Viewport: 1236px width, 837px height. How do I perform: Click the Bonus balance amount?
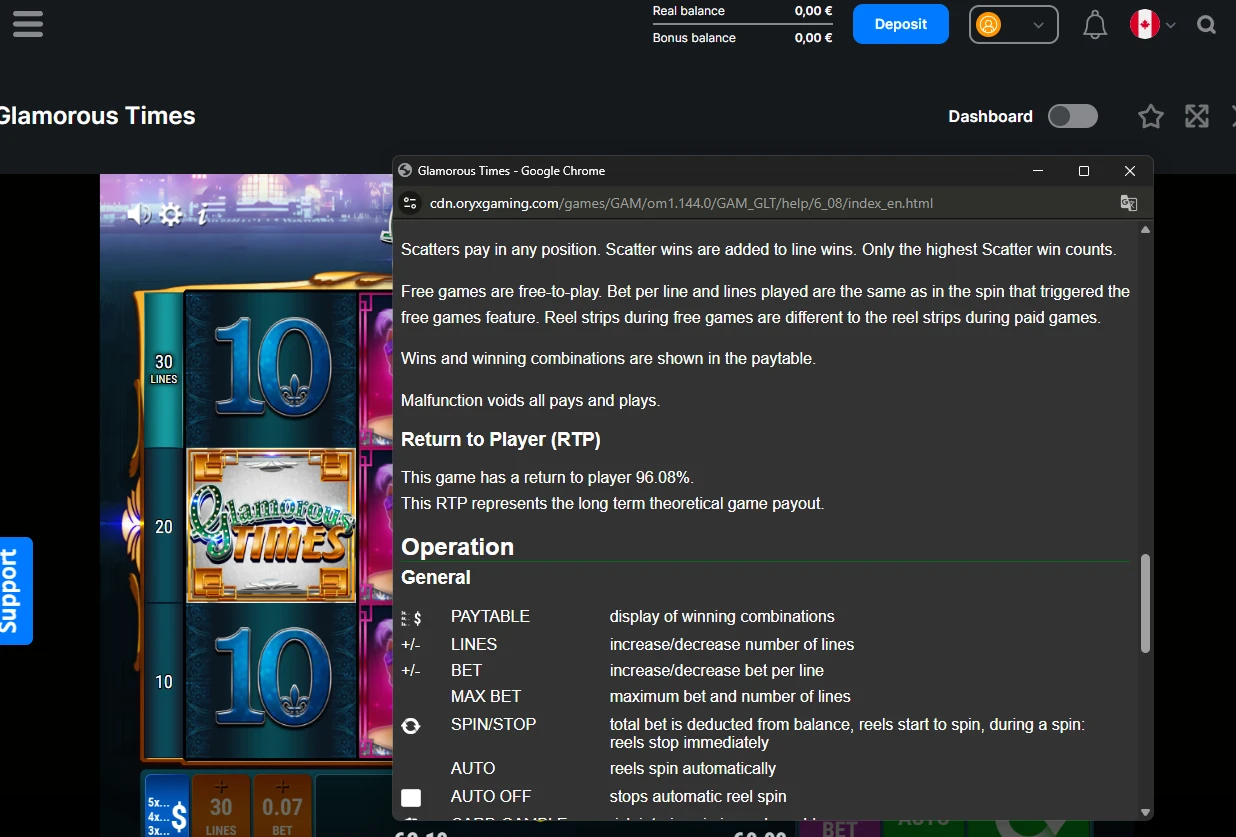click(813, 38)
